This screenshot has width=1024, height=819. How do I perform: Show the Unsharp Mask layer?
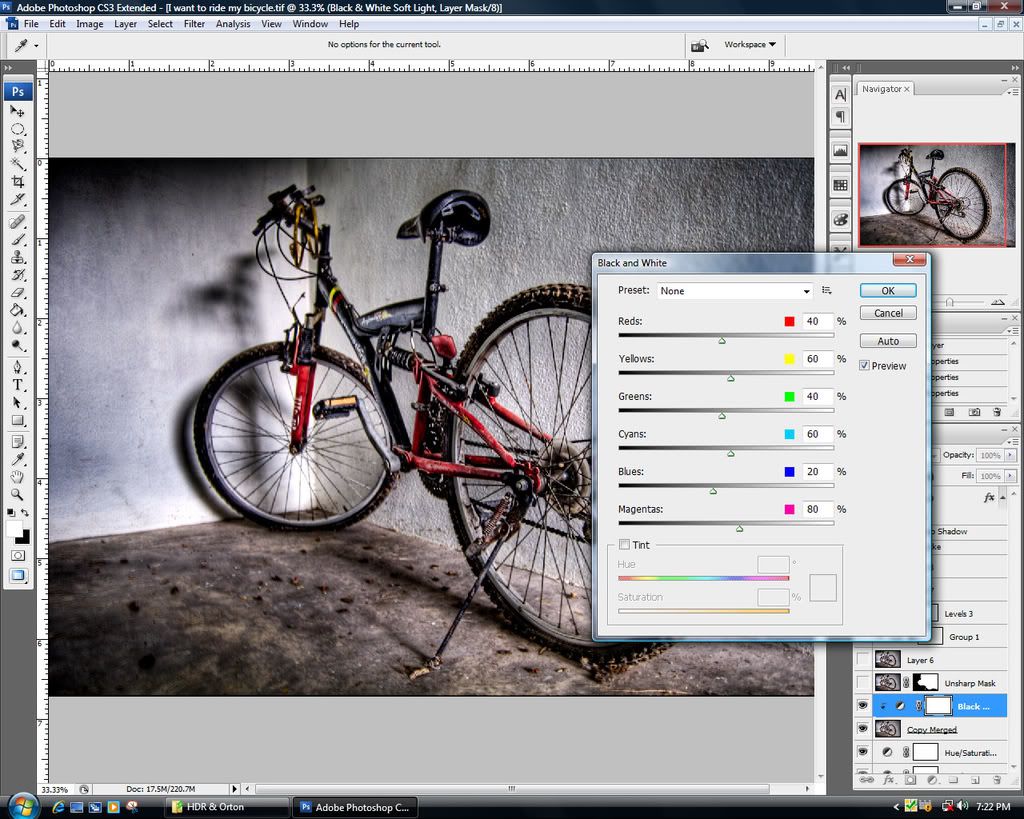pos(862,683)
